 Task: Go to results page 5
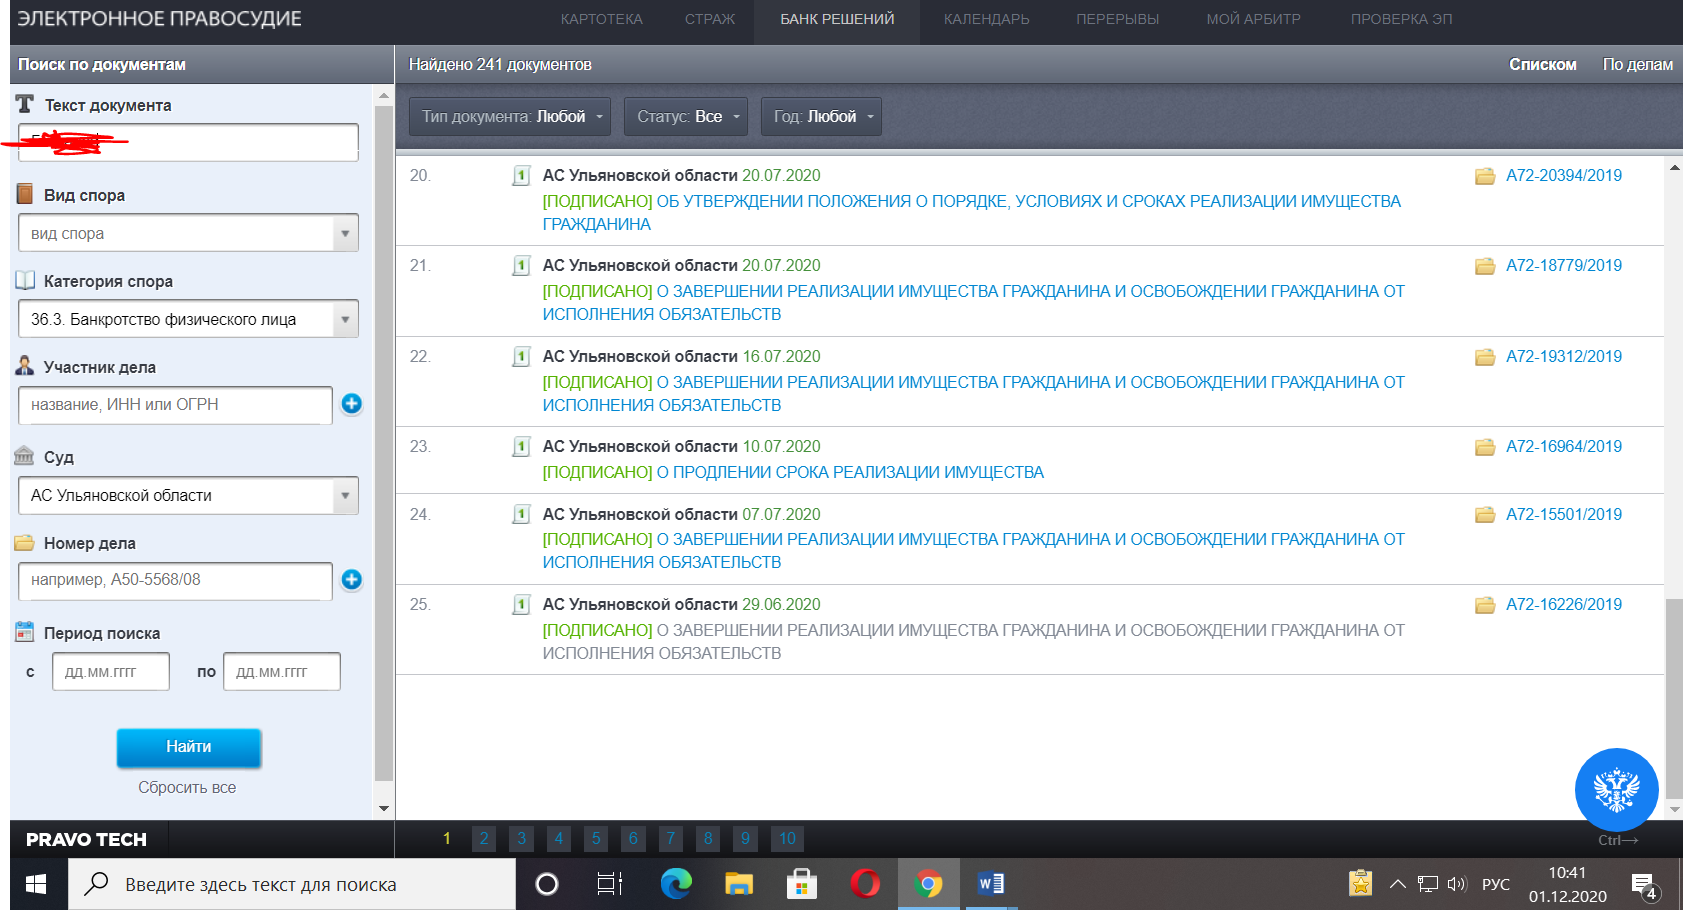pyautogui.click(x=596, y=839)
